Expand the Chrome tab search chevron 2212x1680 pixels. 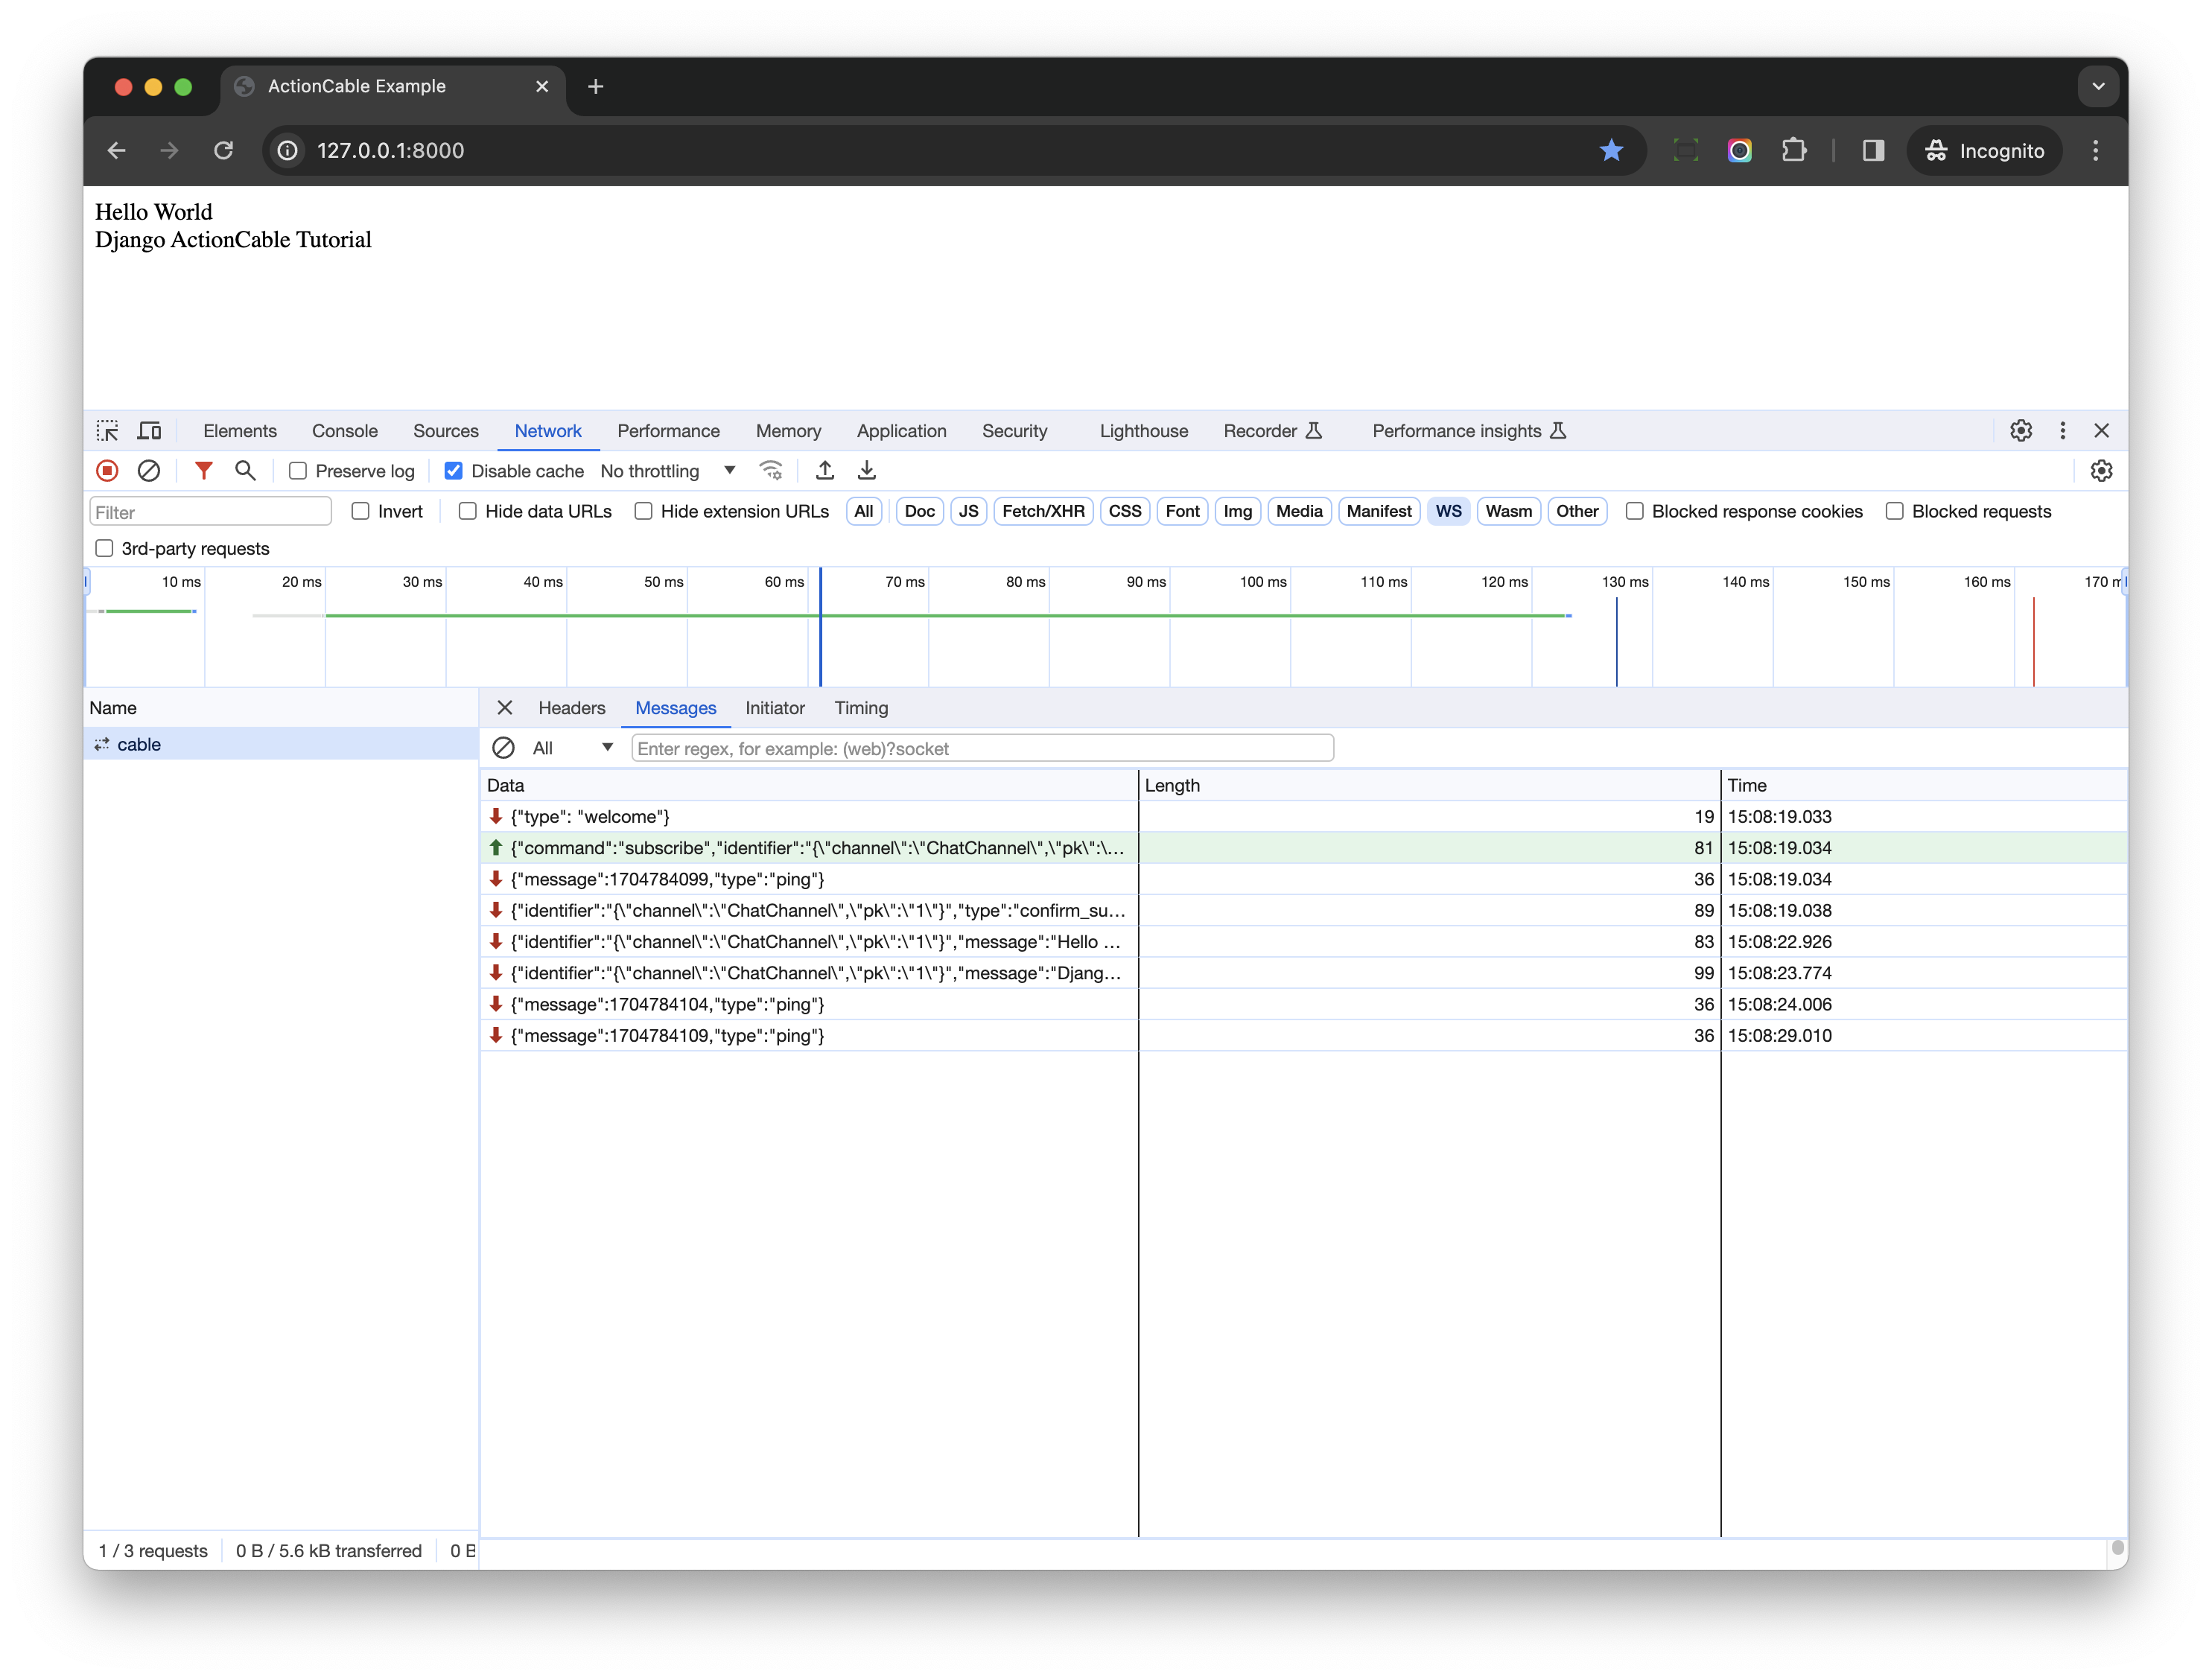pyautogui.click(x=2098, y=87)
